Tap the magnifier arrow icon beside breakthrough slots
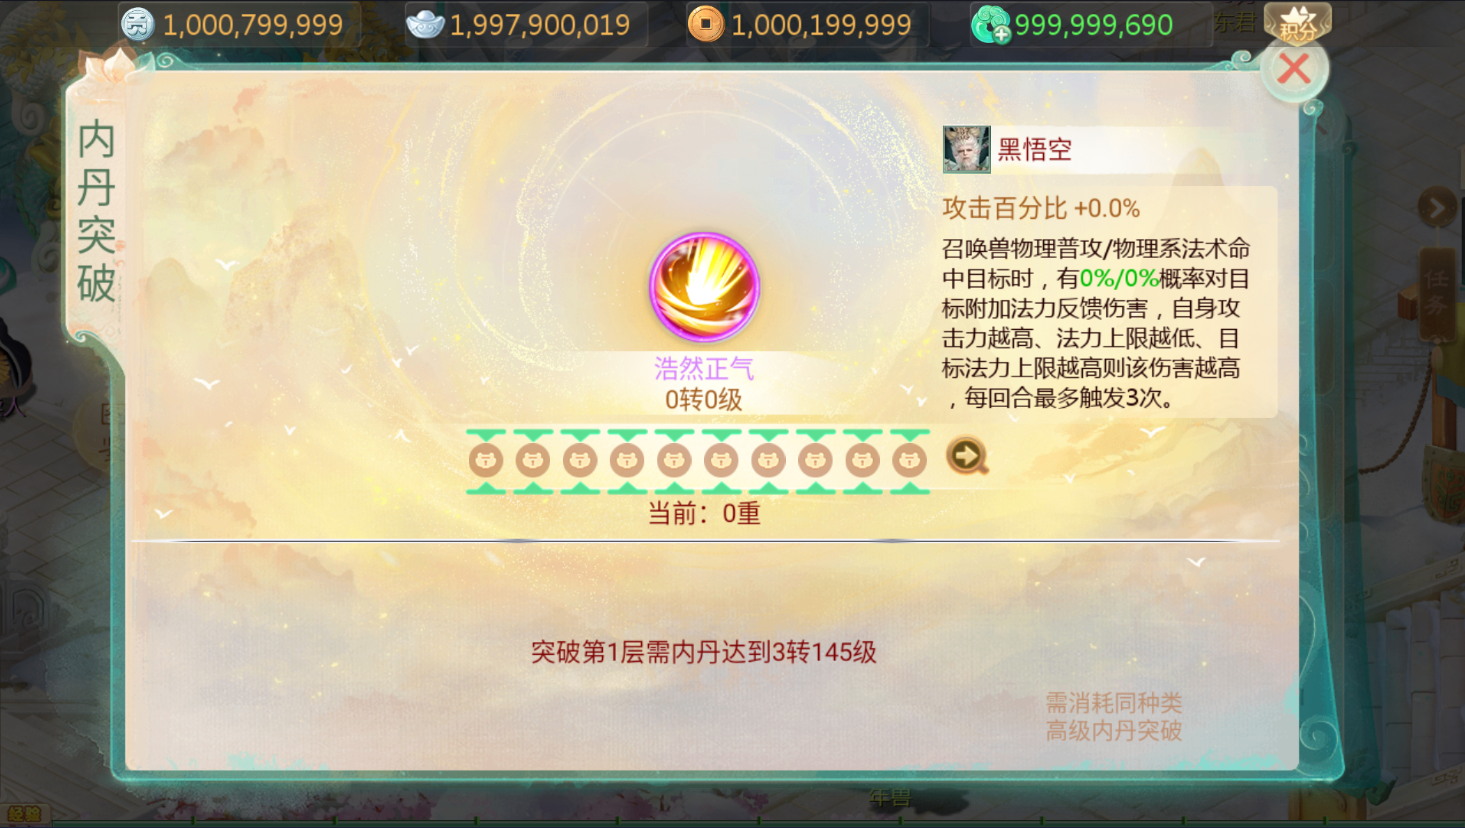The height and width of the screenshot is (828, 1465). tap(967, 457)
